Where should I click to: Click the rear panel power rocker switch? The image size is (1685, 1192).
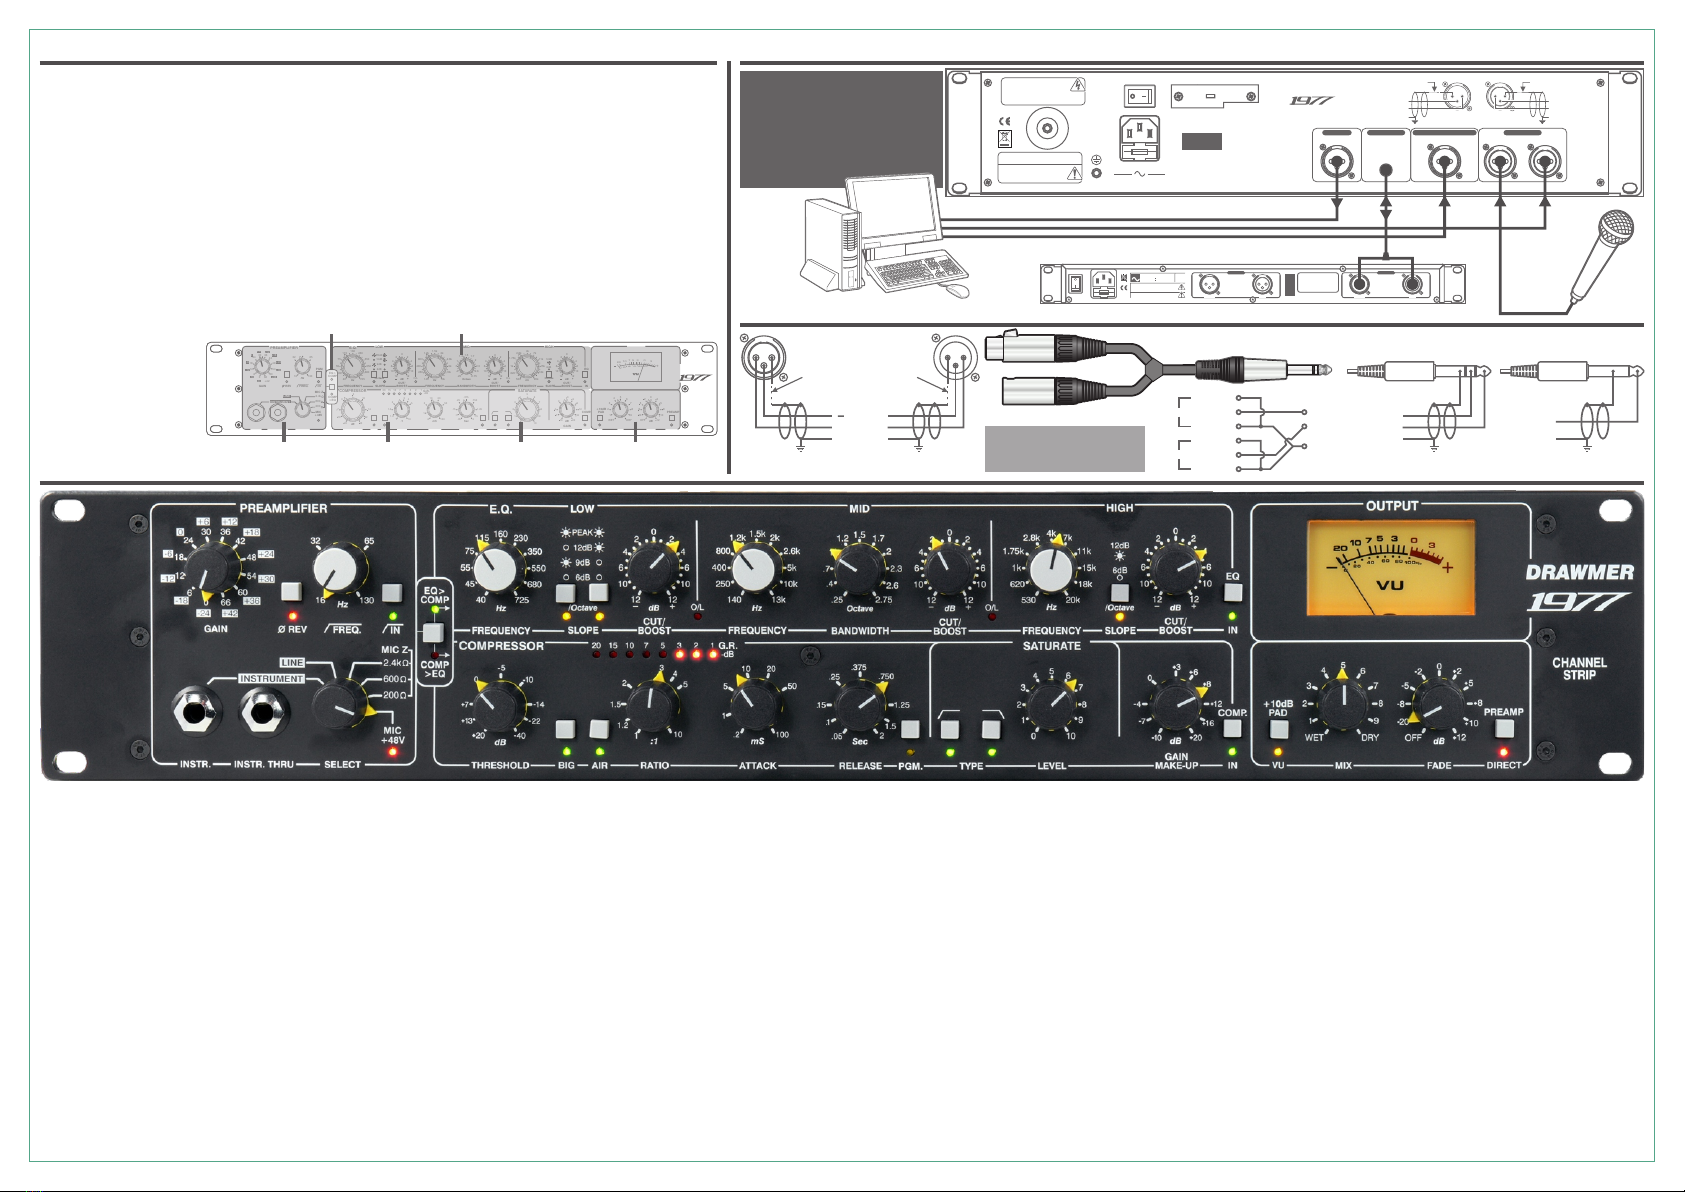click(1139, 96)
